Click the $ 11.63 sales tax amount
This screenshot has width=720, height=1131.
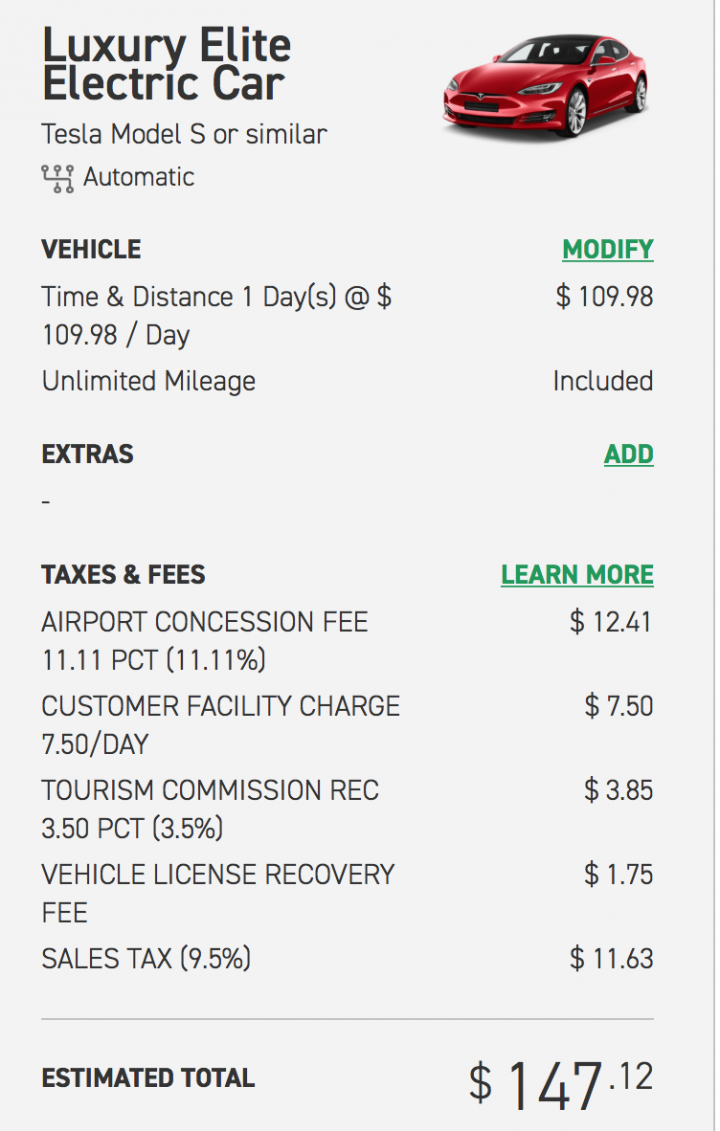pyautogui.click(x=611, y=959)
